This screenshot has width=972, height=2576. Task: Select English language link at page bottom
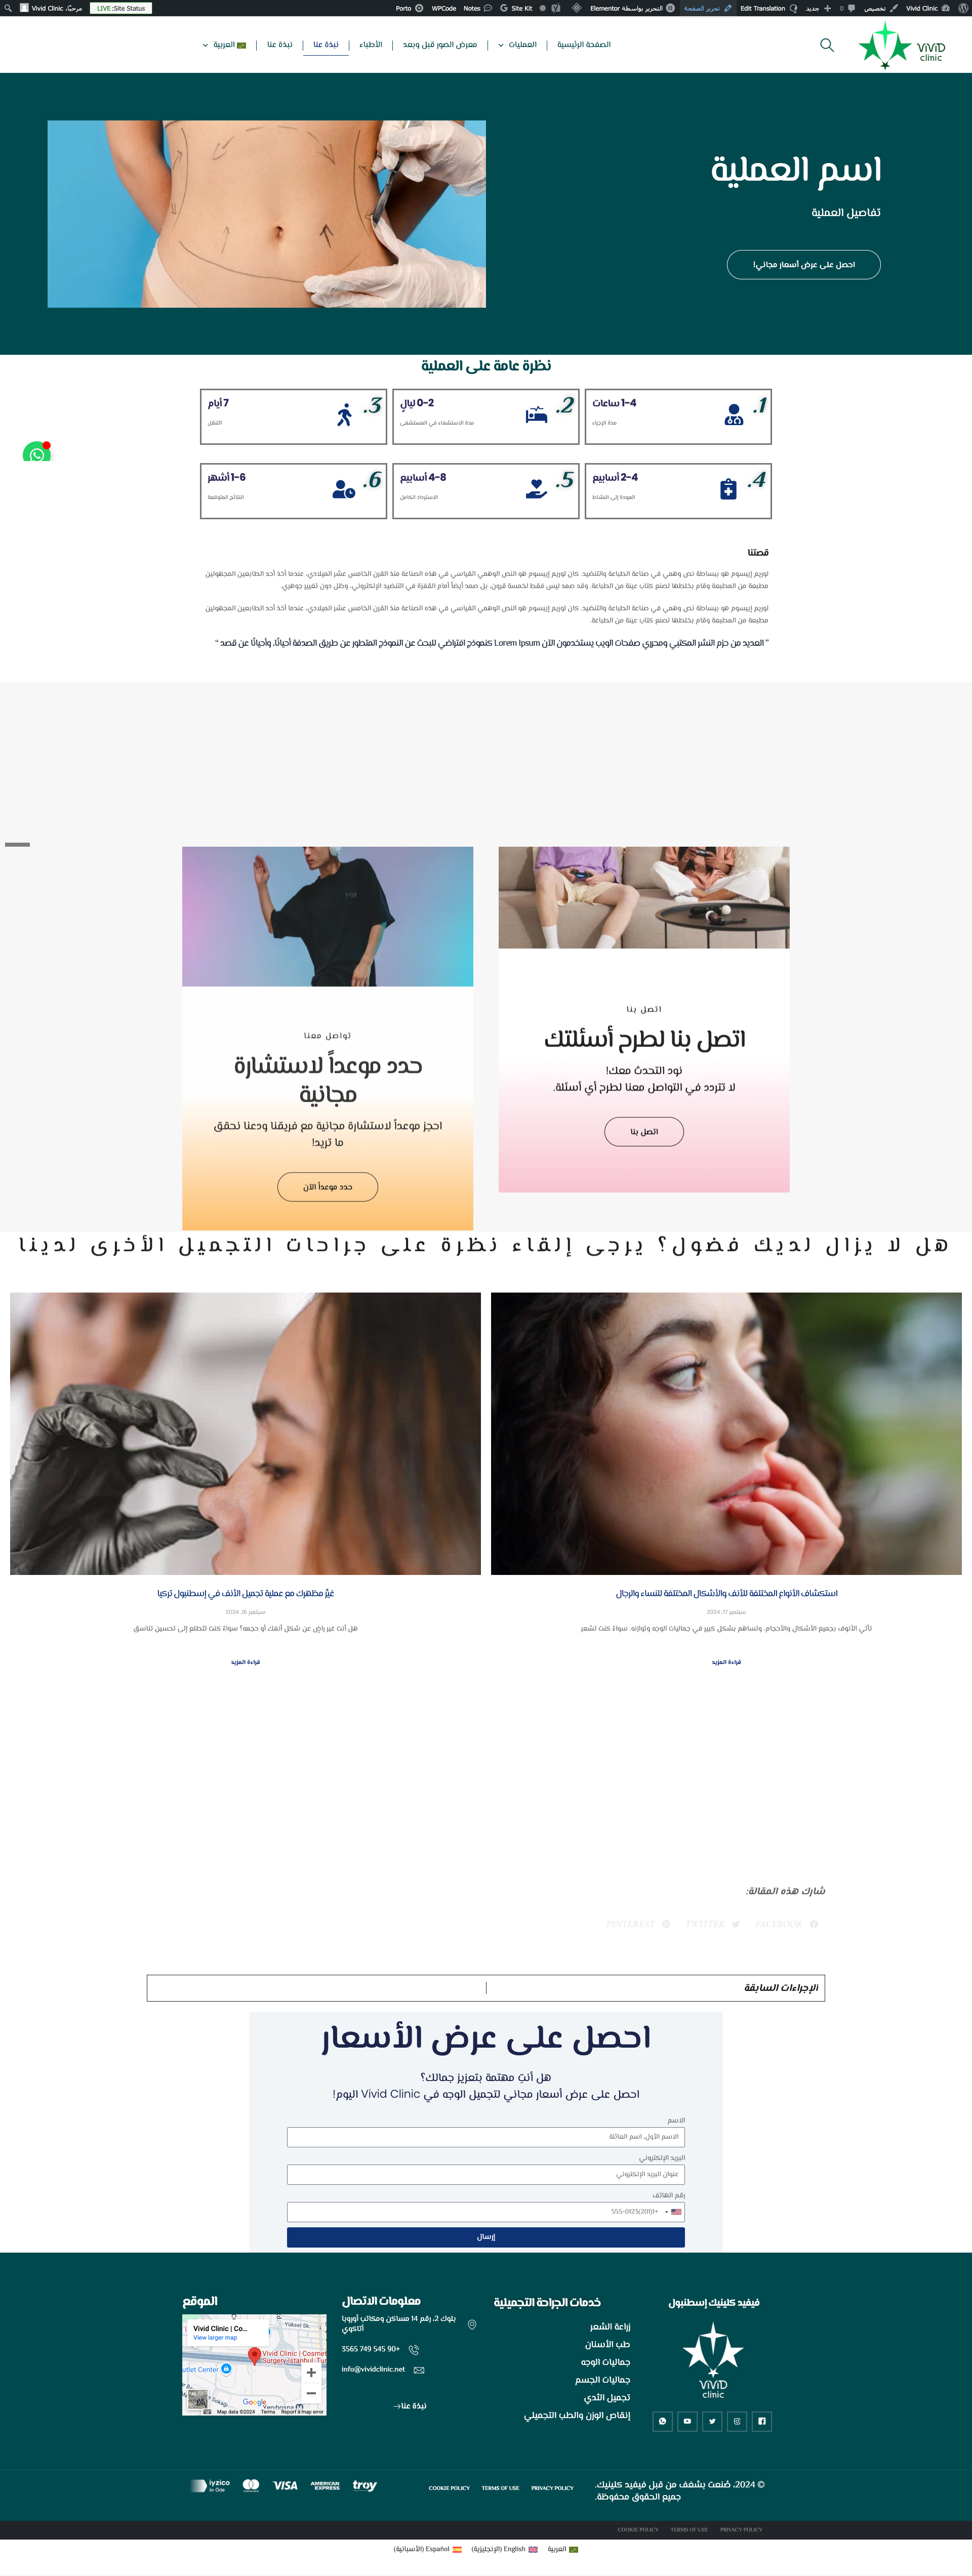[505, 2549]
